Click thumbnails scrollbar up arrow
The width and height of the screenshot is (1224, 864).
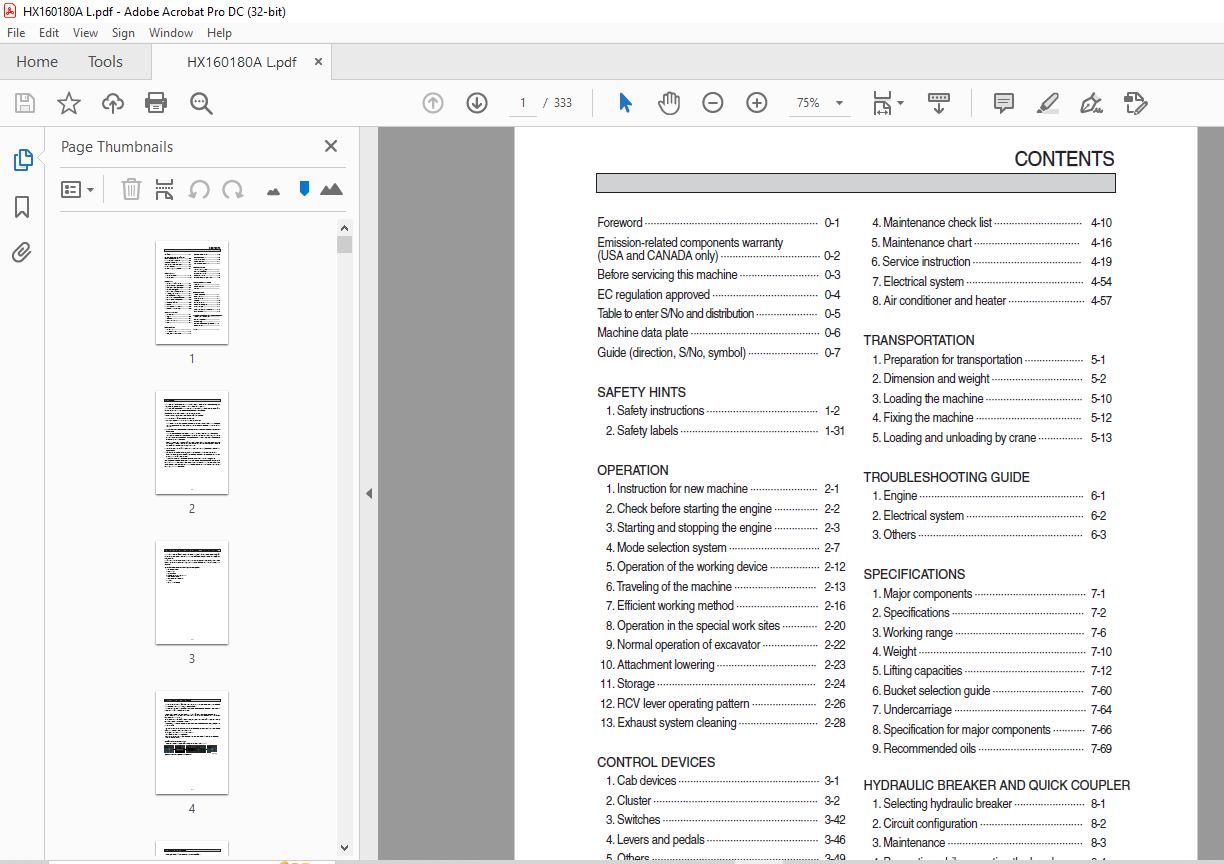(x=345, y=228)
